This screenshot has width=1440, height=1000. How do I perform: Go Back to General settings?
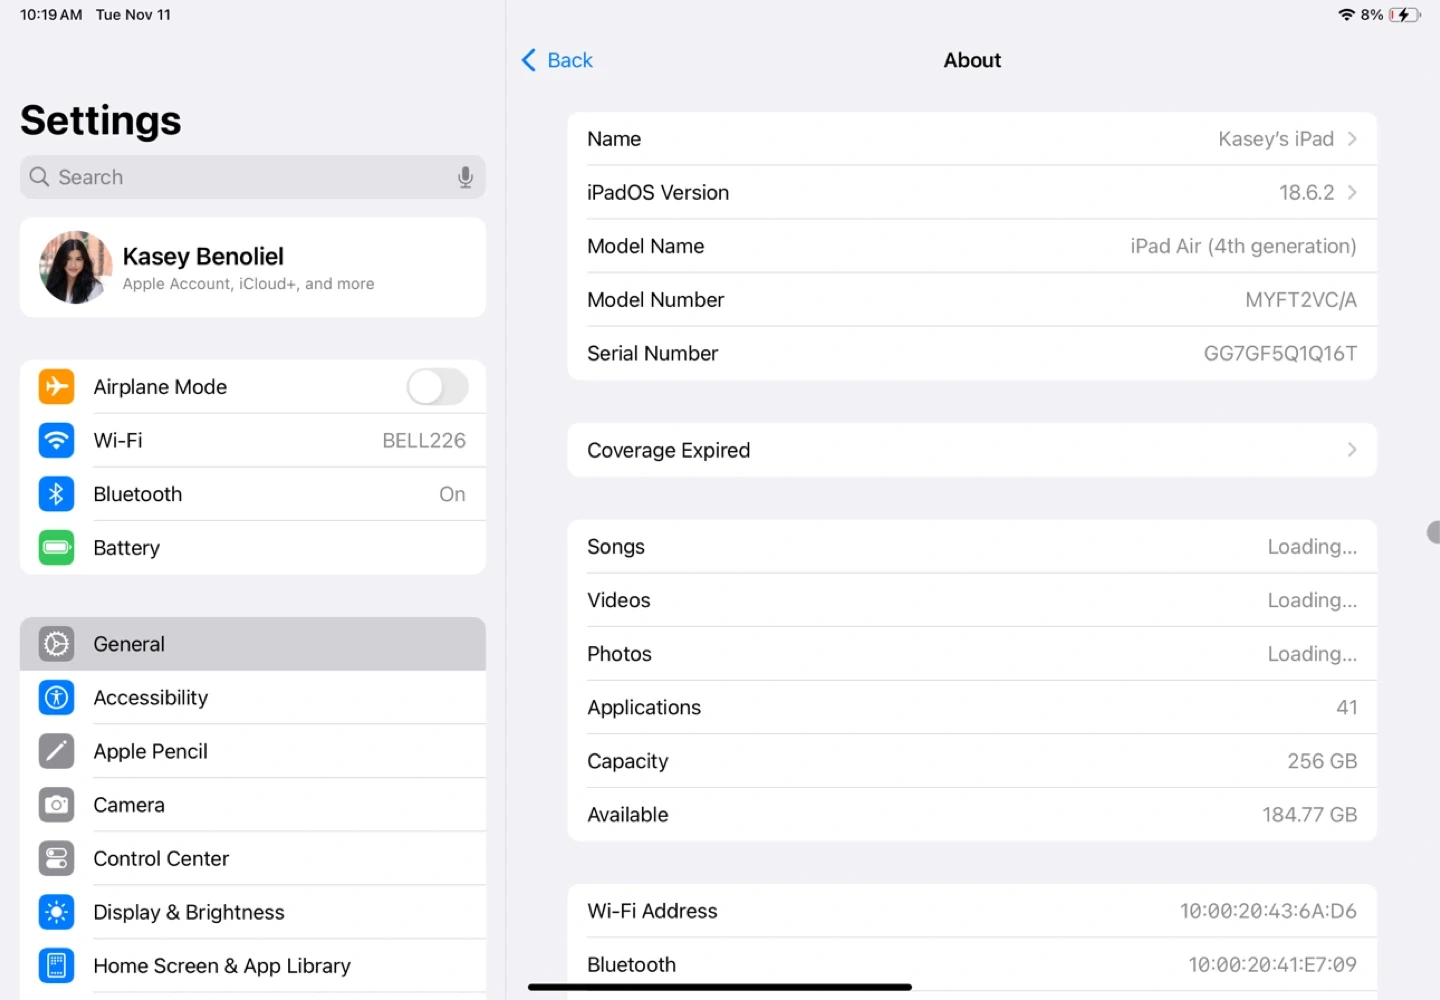pyautogui.click(x=557, y=60)
